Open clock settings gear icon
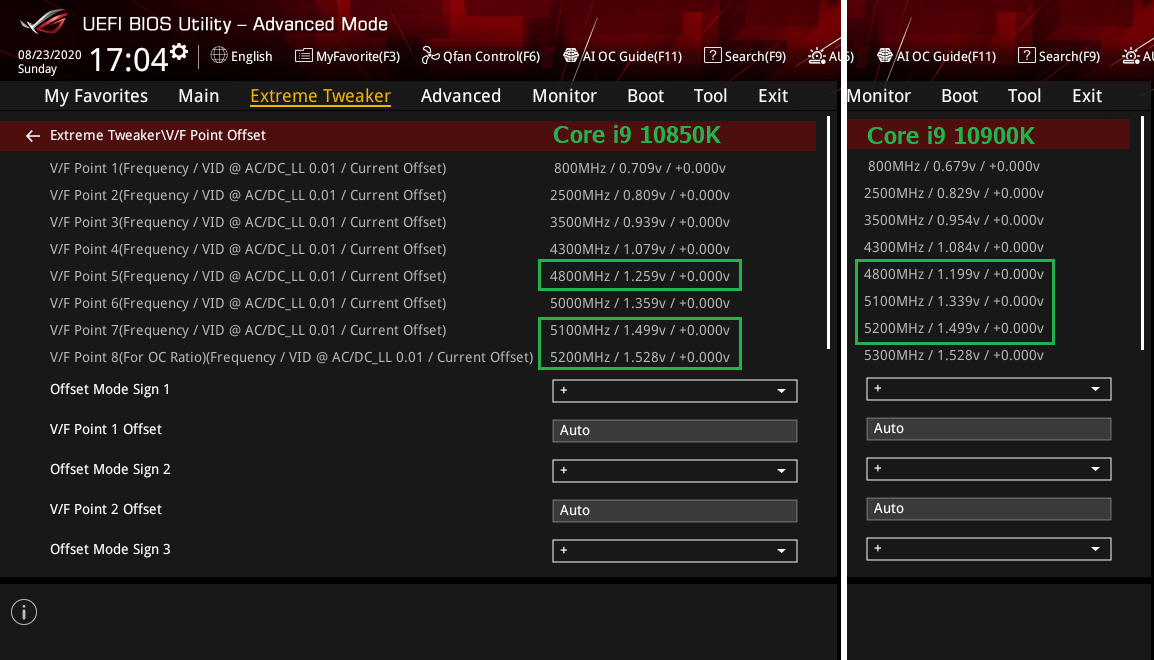The width and height of the screenshot is (1154, 660). [179, 52]
